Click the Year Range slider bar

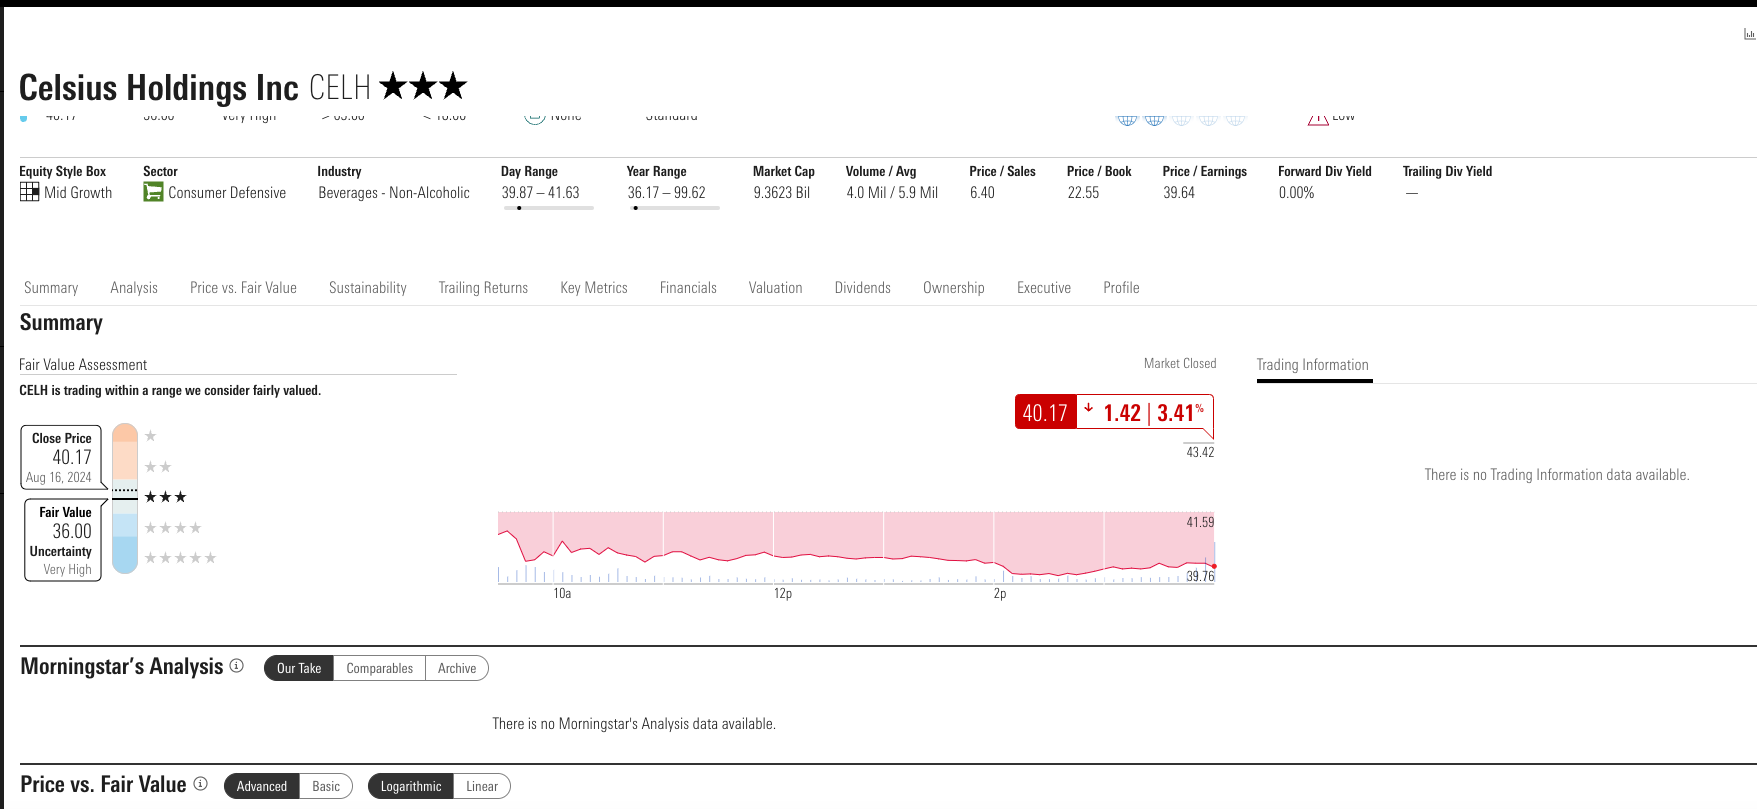click(x=674, y=208)
